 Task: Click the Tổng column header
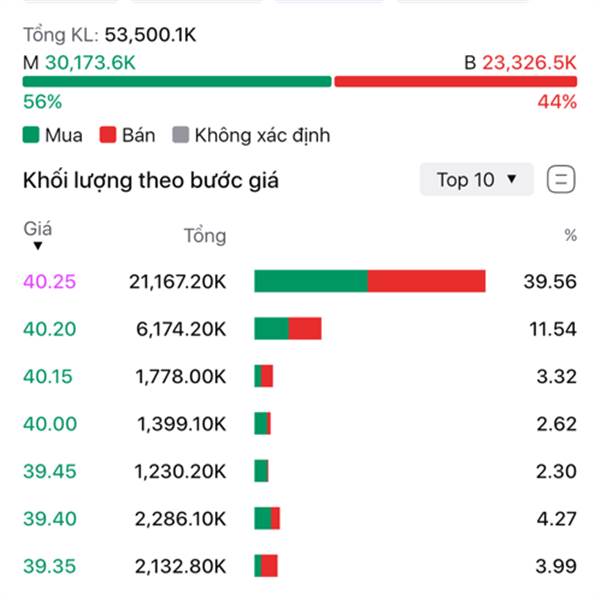coord(205,236)
